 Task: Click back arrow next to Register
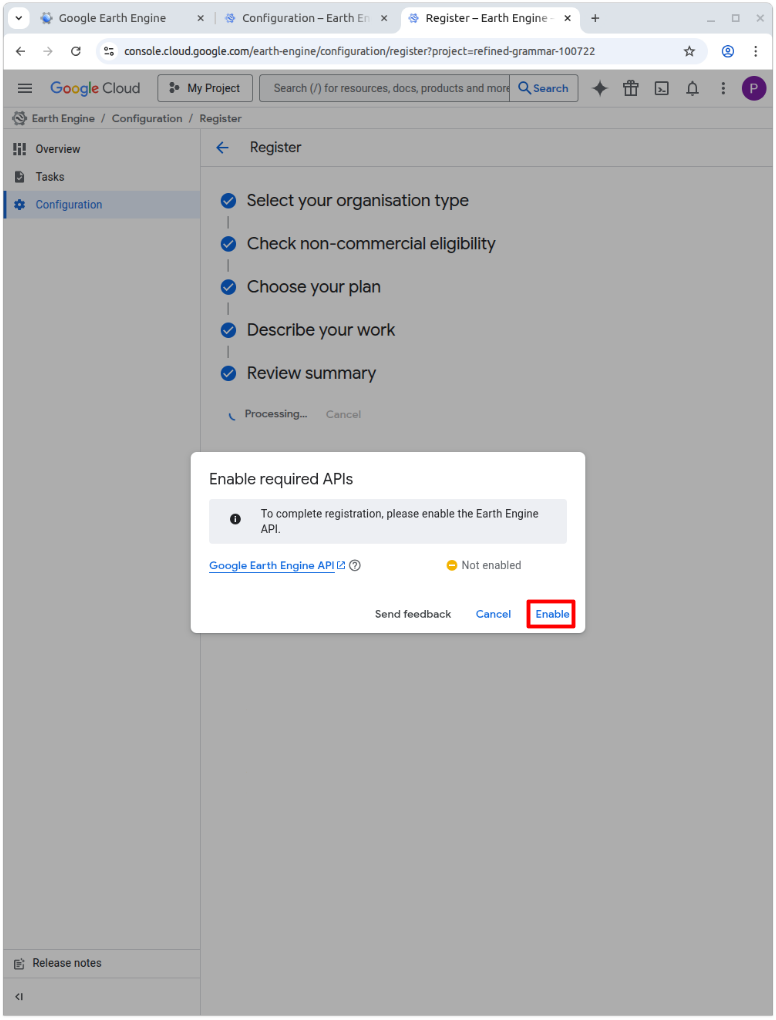point(222,147)
